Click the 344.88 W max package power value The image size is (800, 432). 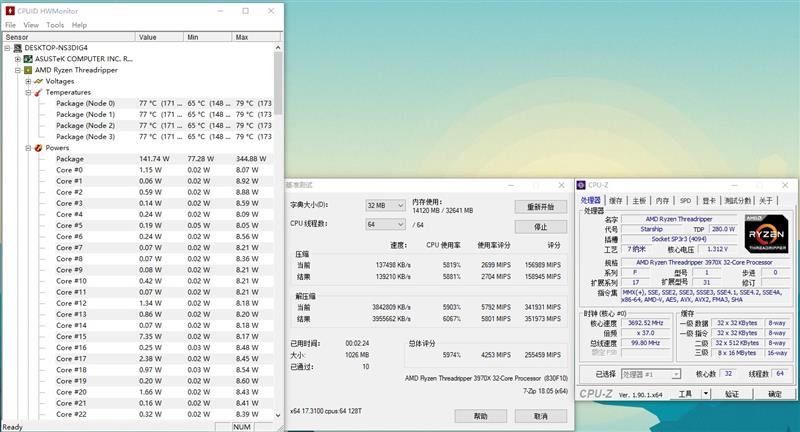251,159
